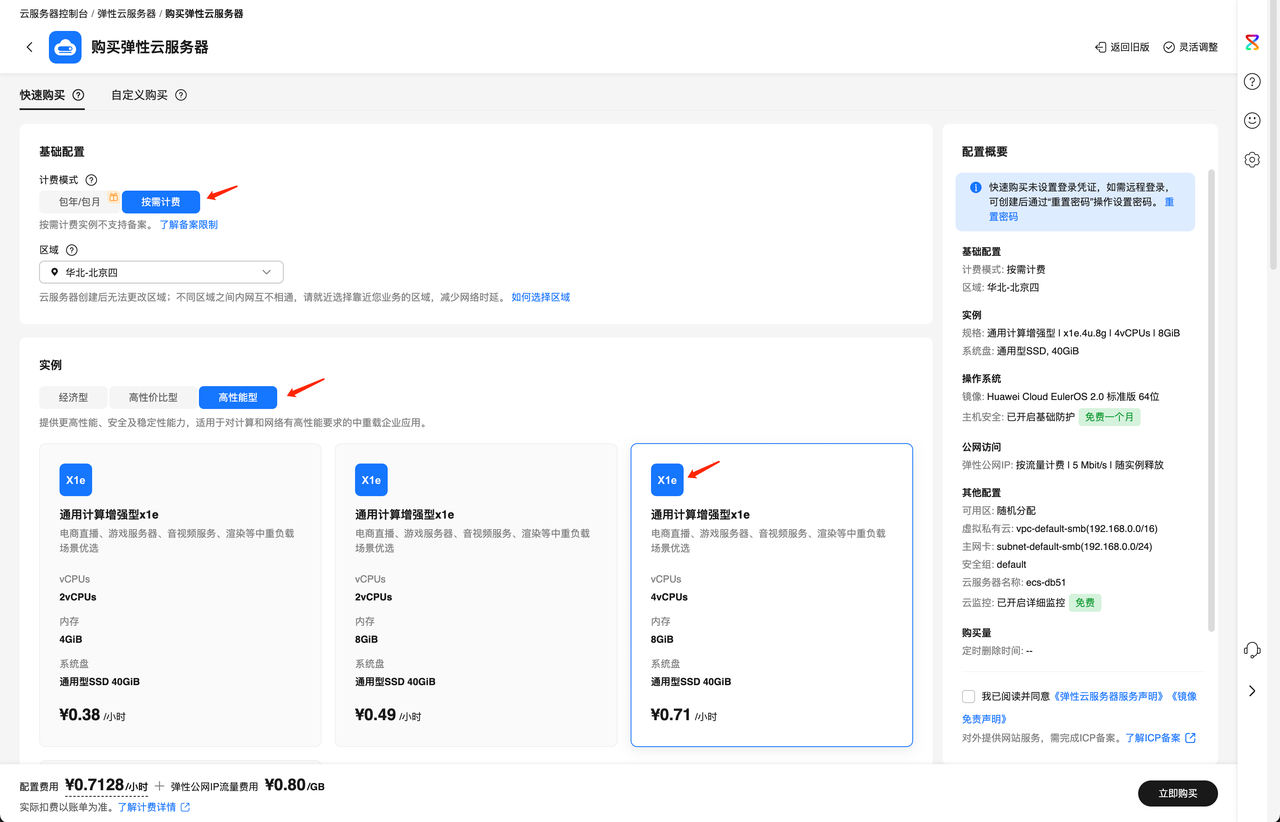The width and height of the screenshot is (1280, 822).
Task: Click the smiley feedback icon on right sidebar
Action: (x=1251, y=120)
